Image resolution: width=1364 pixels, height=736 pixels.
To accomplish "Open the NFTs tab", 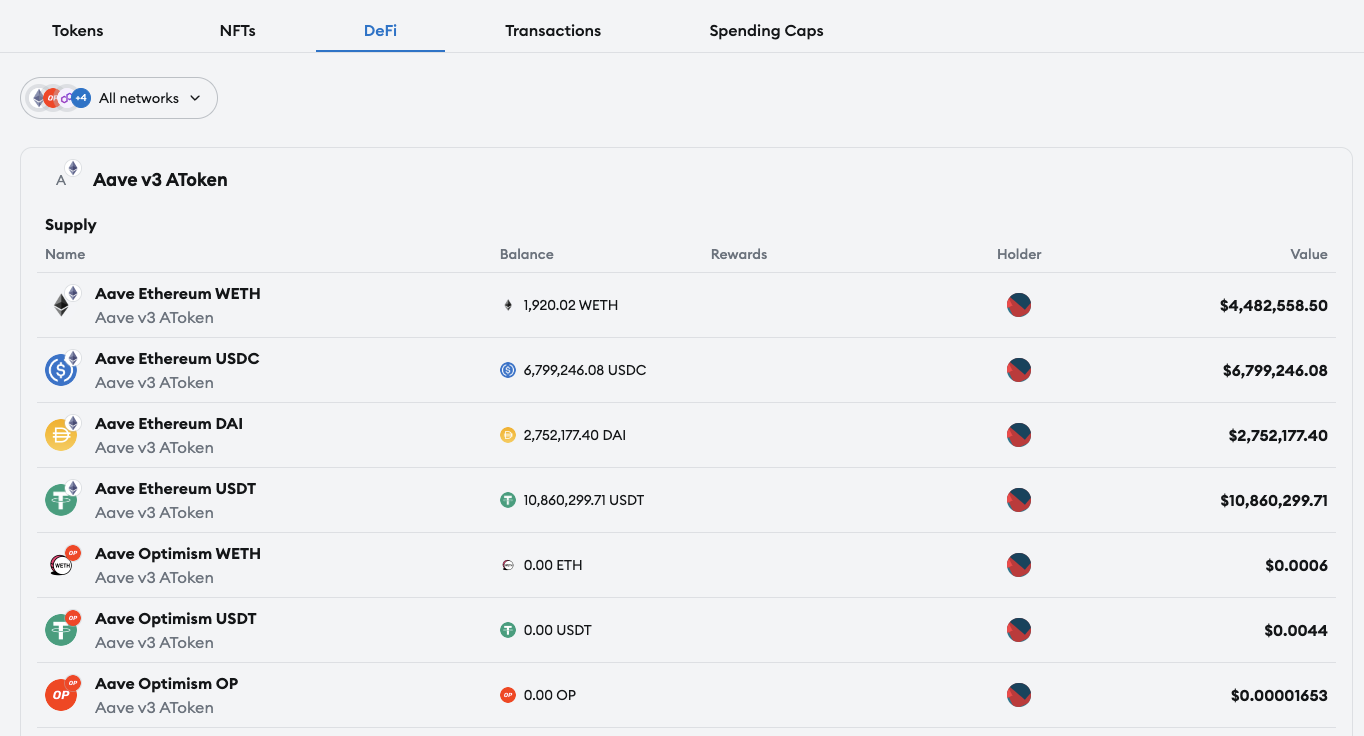I will click(x=238, y=30).
